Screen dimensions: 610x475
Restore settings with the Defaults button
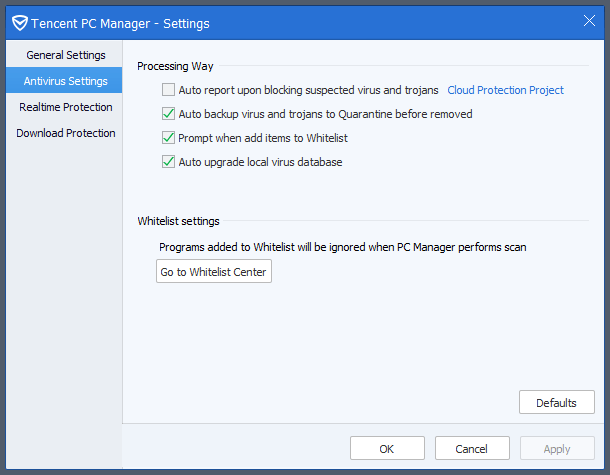(557, 403)
